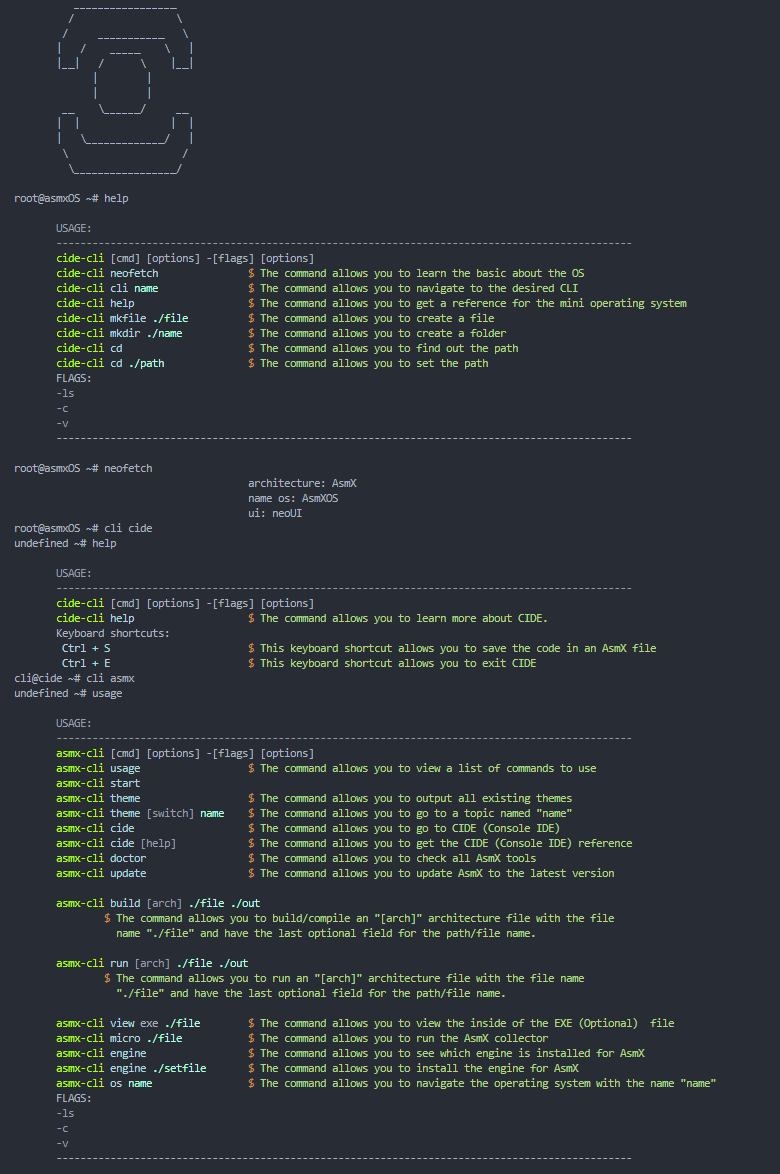Click description 'save the code in an AsmX file'
The width and height of the screenshot is (780, 1174).
click(x=572, y=648)
